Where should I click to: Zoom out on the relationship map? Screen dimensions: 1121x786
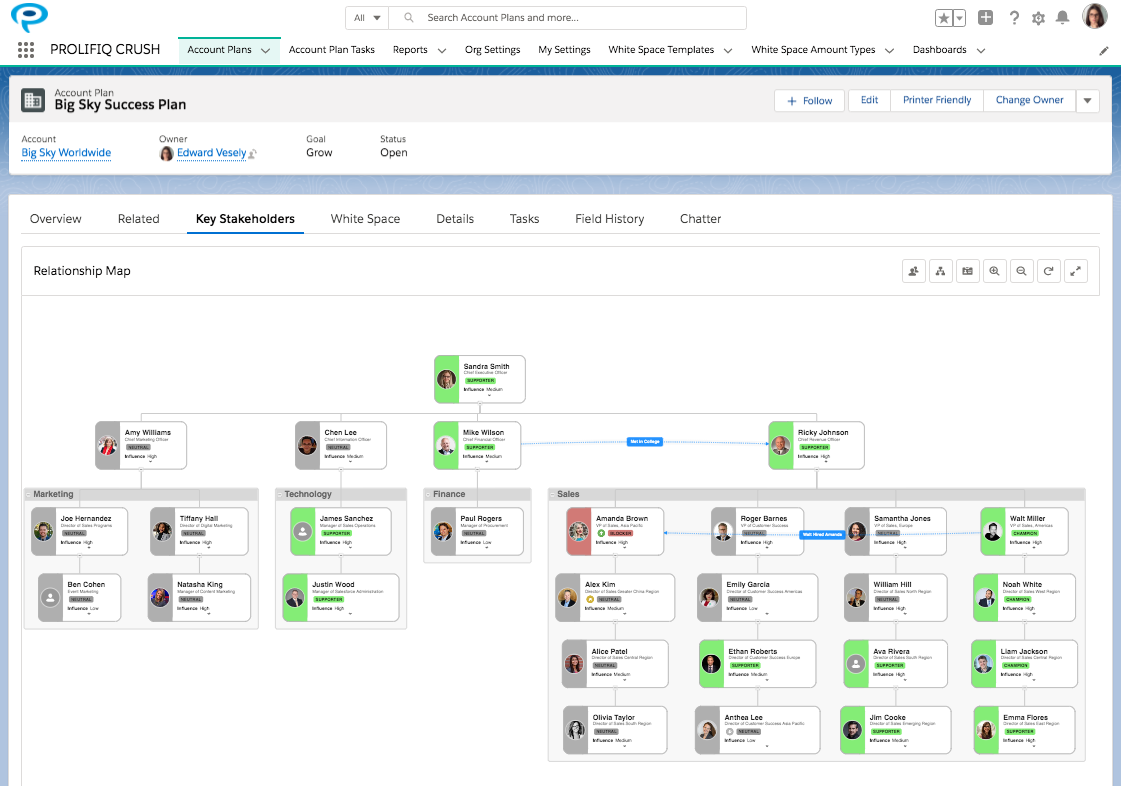[1021, 270]
